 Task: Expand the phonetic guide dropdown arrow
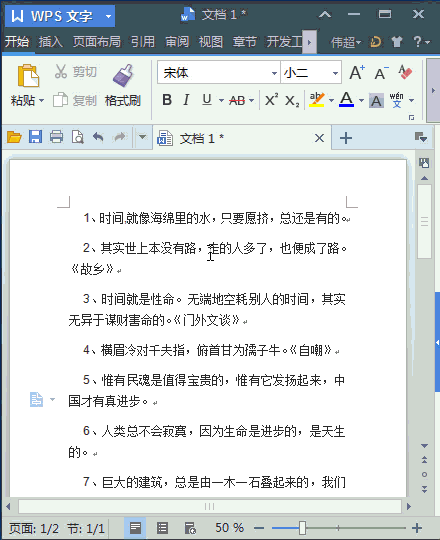pyautogui.click(x=411, y=101)
